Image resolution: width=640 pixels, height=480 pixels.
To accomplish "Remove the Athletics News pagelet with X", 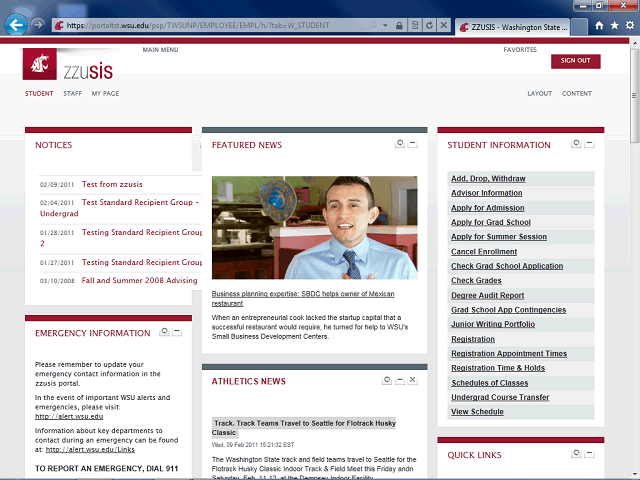I will click(x=413, y=380).
